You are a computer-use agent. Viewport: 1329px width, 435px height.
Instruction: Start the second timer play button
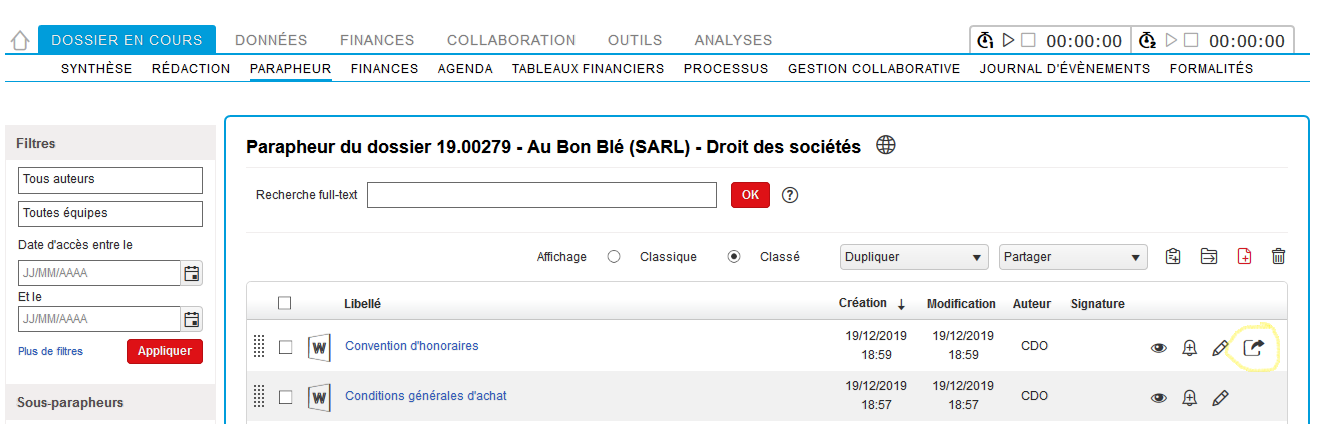[1172, 40]
